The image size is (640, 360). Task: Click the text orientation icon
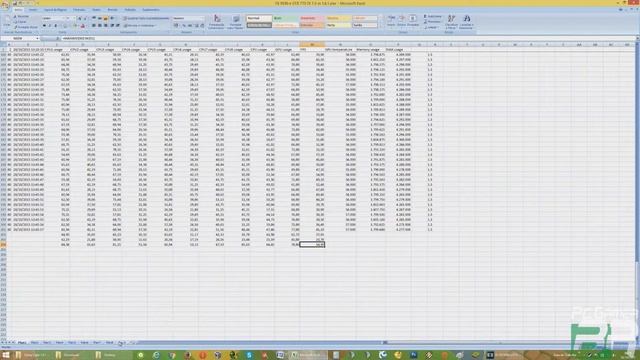pyautogui.click(x=113, y=18)
